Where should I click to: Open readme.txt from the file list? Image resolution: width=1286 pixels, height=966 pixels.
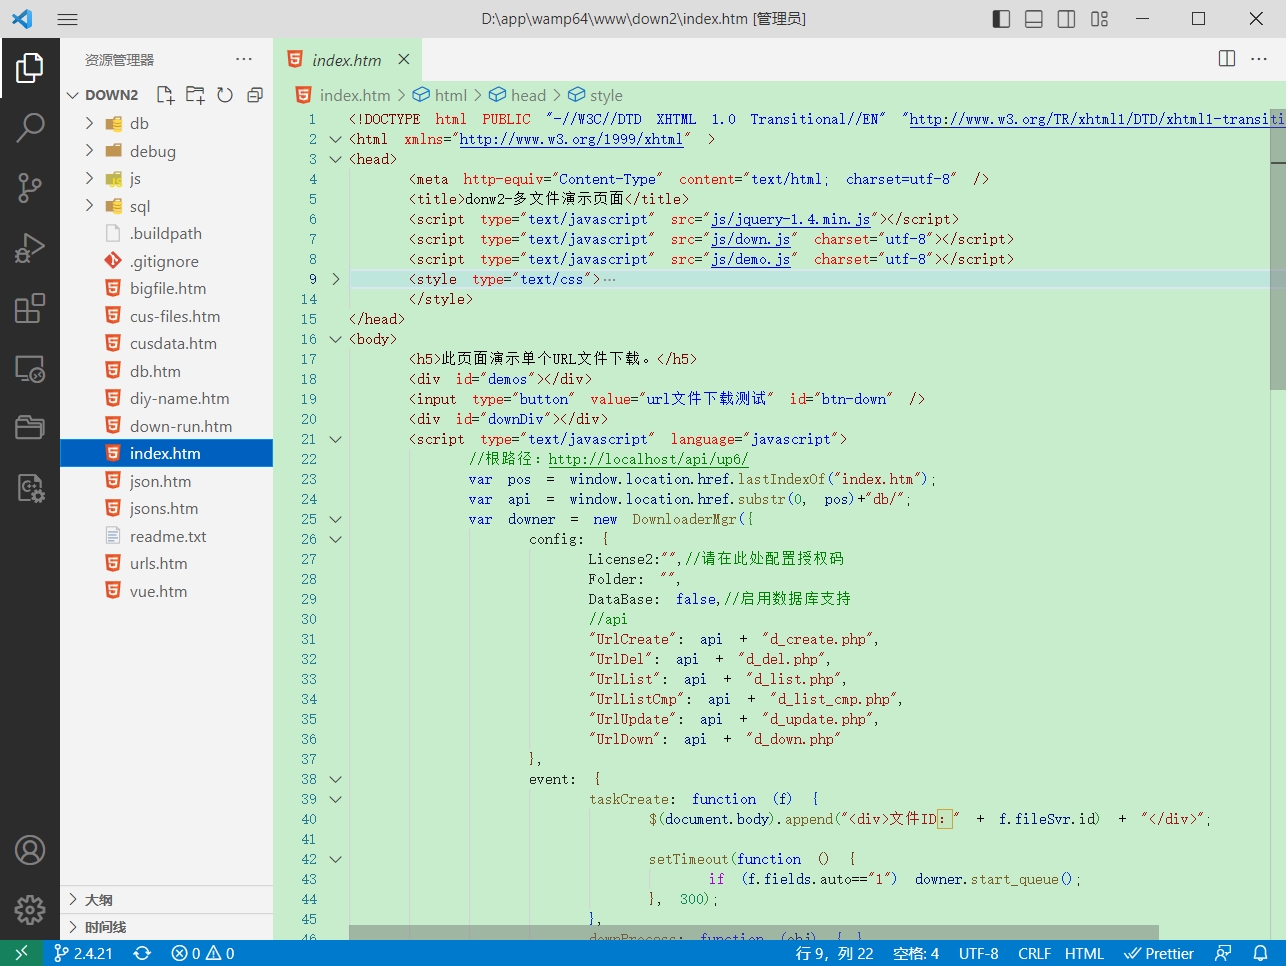[168, 536]
